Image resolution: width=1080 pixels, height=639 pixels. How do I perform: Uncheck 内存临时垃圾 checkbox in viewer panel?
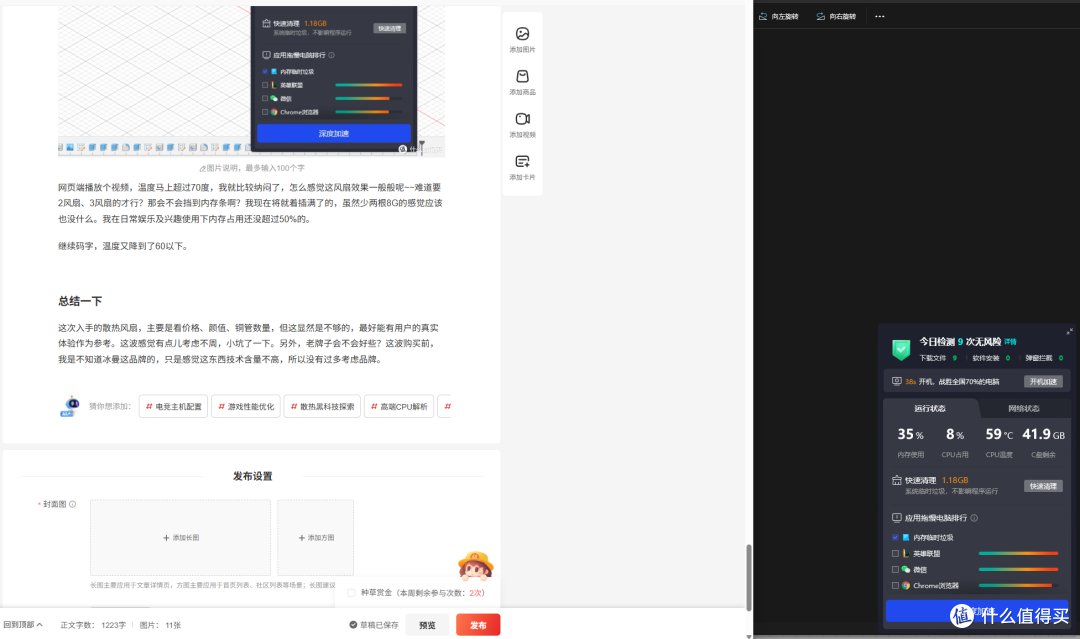(895, 537)
